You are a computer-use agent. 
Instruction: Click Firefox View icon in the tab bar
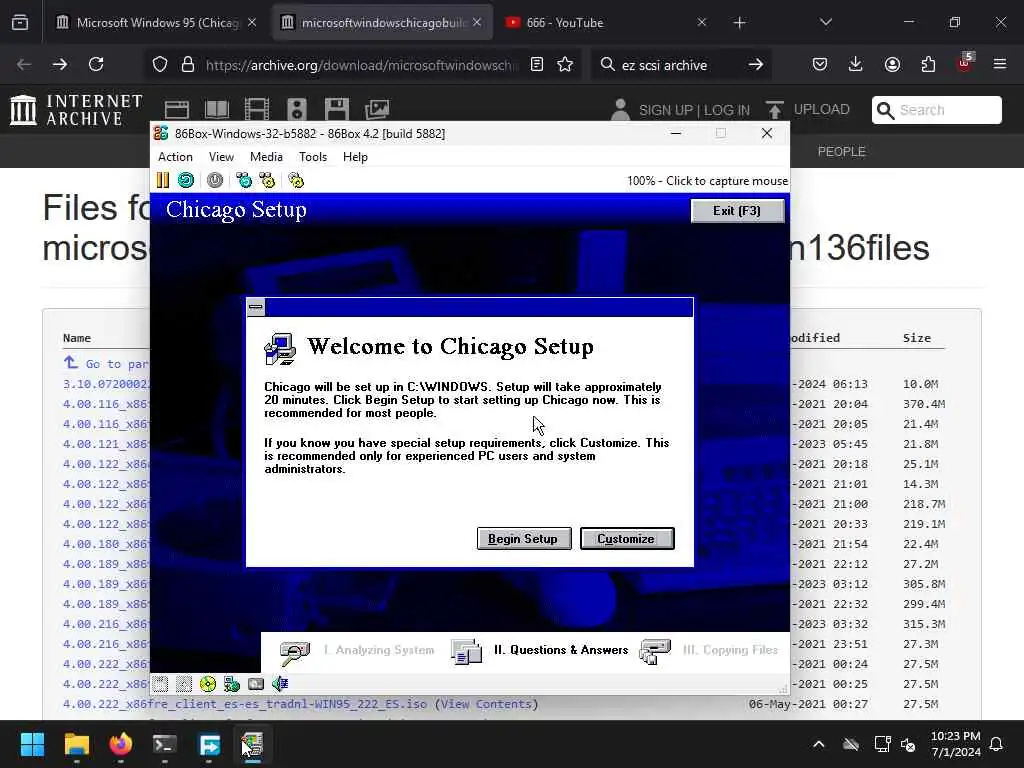point(20,22)
